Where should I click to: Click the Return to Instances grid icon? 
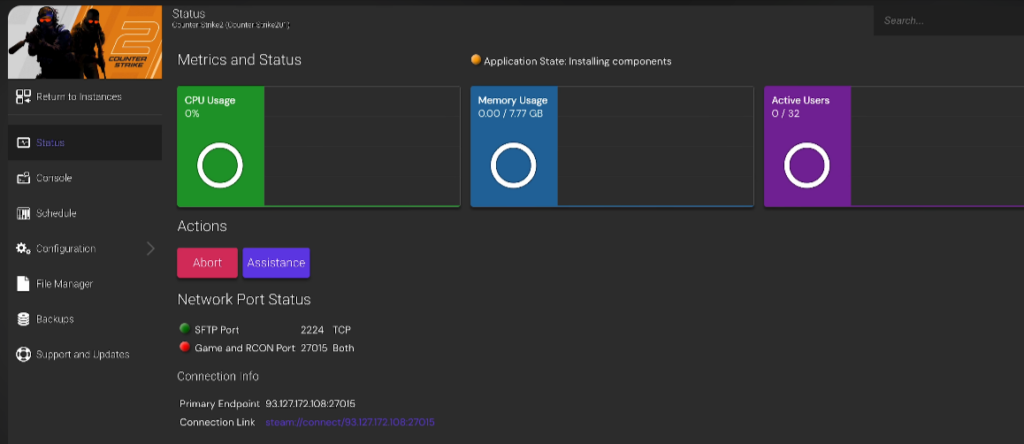point(23,97)
